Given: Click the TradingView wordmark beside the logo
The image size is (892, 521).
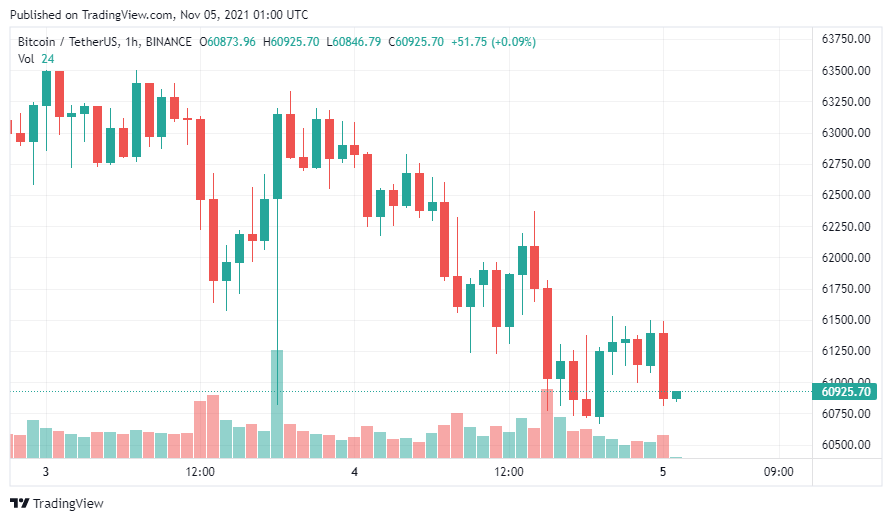Looking at the screenshot, I should (x=68, y=503).
